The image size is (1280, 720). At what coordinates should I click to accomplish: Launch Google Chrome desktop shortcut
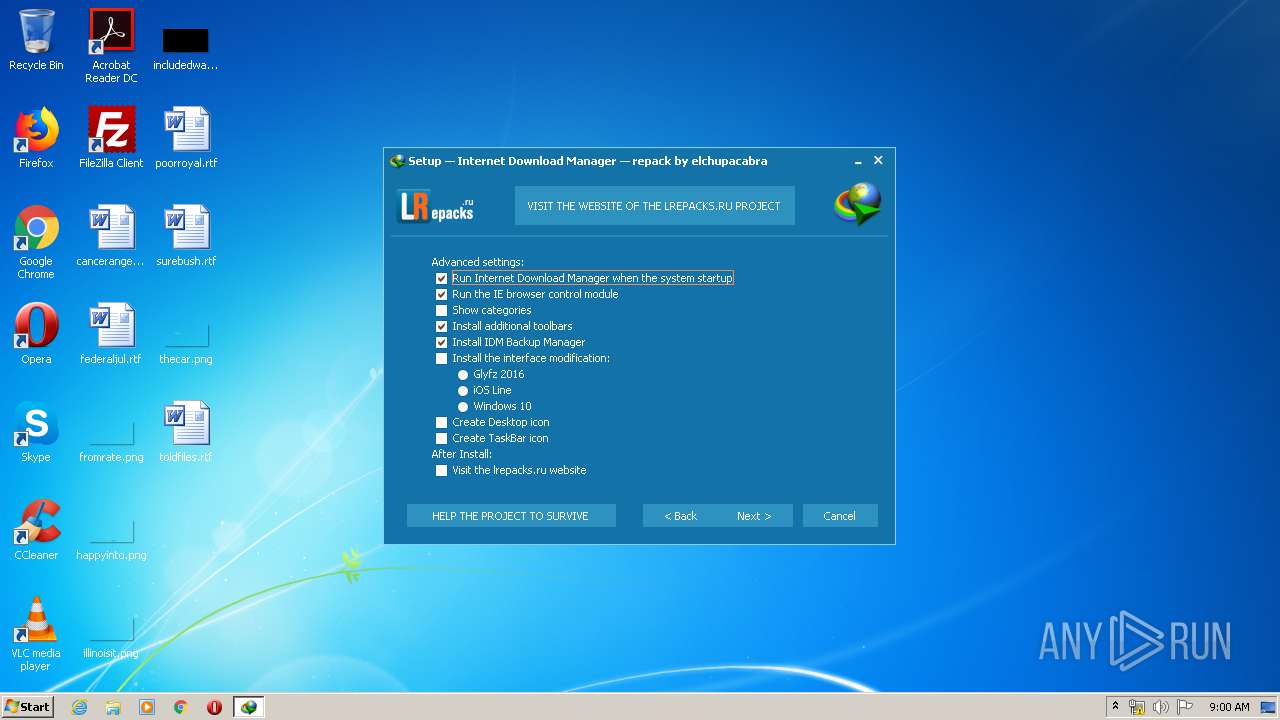coord(36,242)
